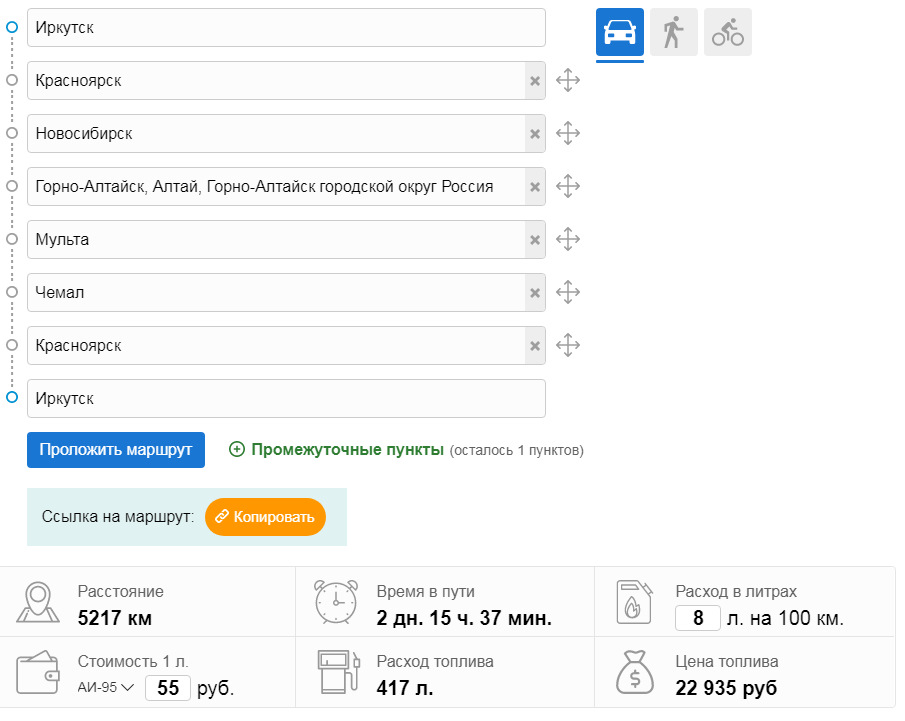Focus the Новосибирск waypoint field

(x=276, y=134)
